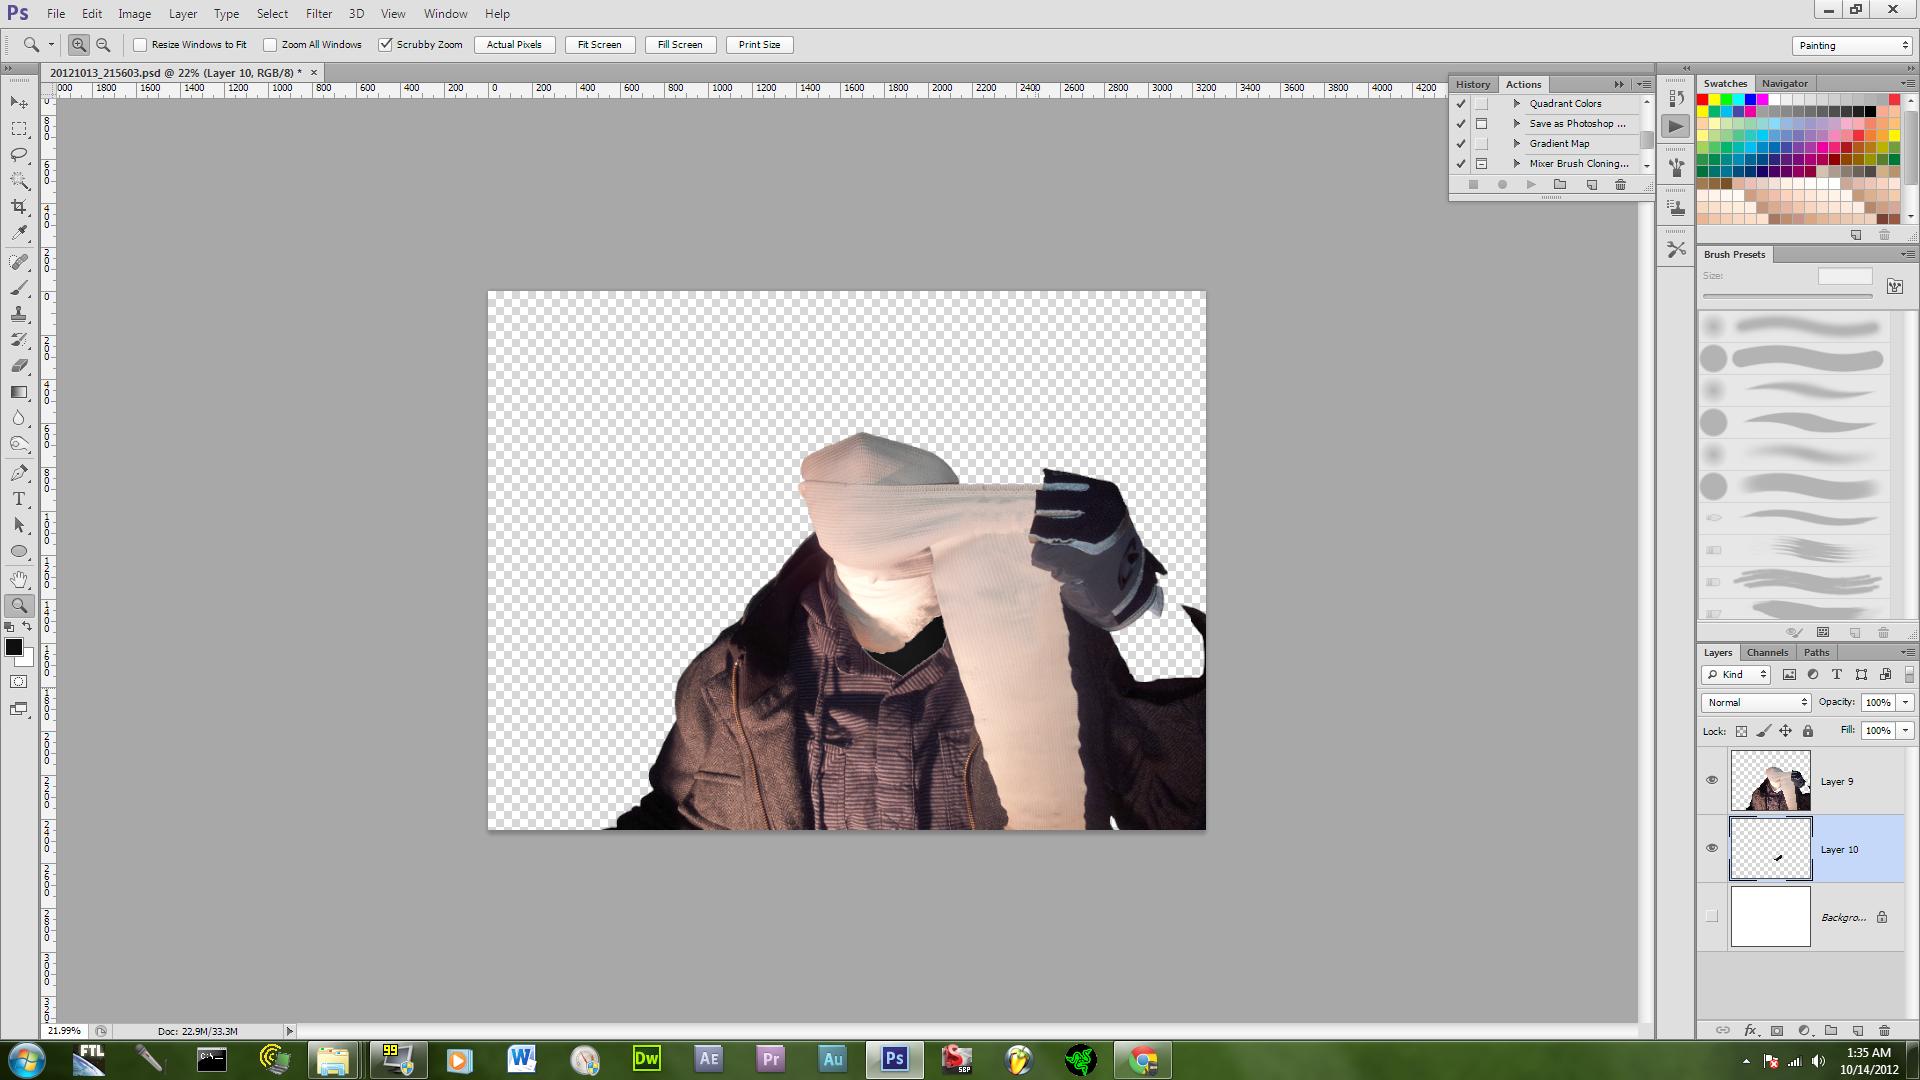Select the Eyedropper tool

(x=19, y=233)
